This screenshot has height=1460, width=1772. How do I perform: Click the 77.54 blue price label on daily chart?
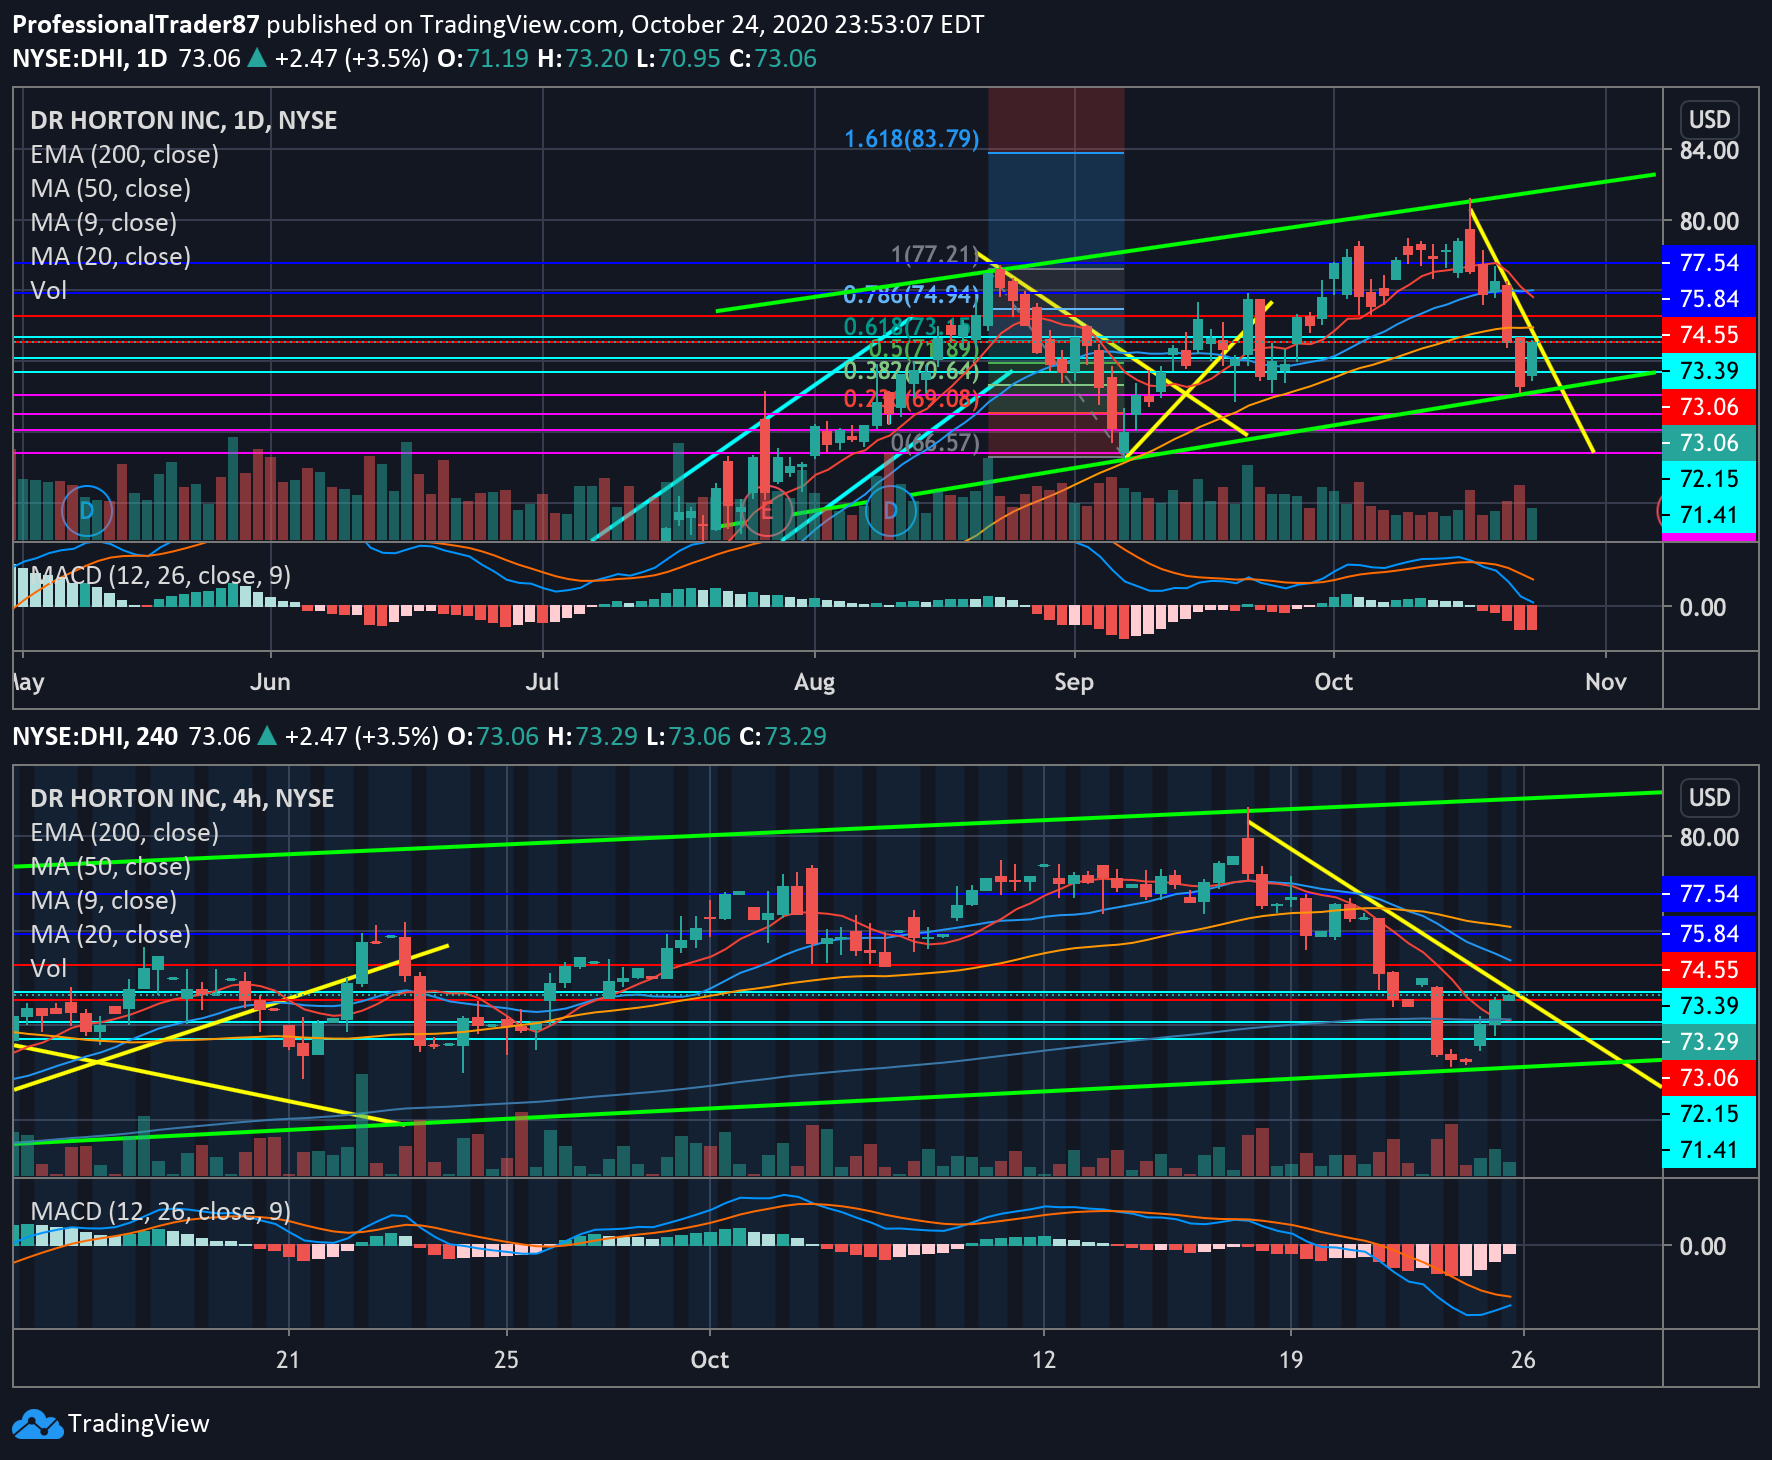click(1709, 263)
